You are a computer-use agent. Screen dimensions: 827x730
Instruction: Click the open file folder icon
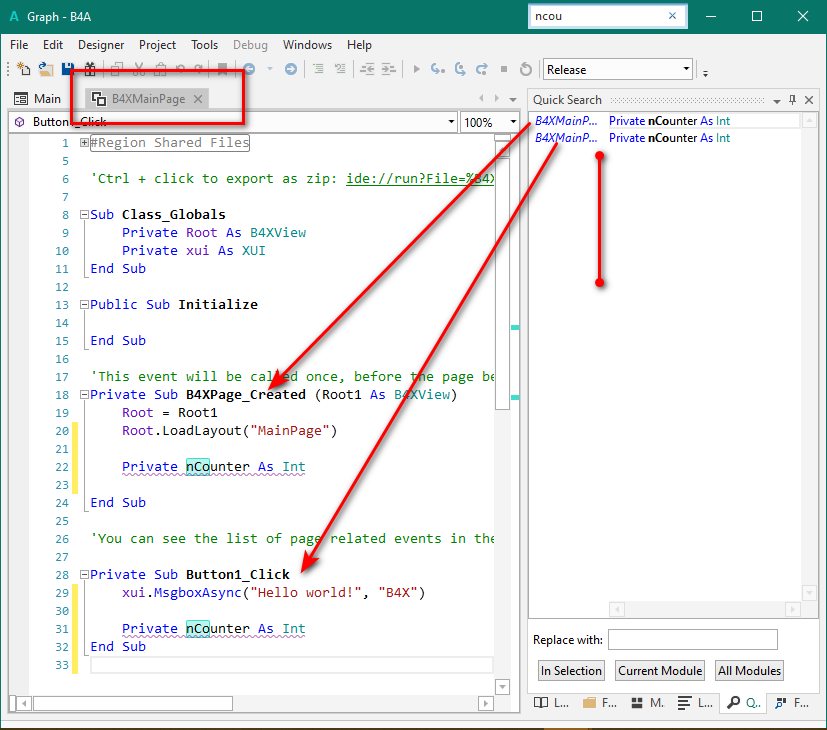(x=45, y=69)
